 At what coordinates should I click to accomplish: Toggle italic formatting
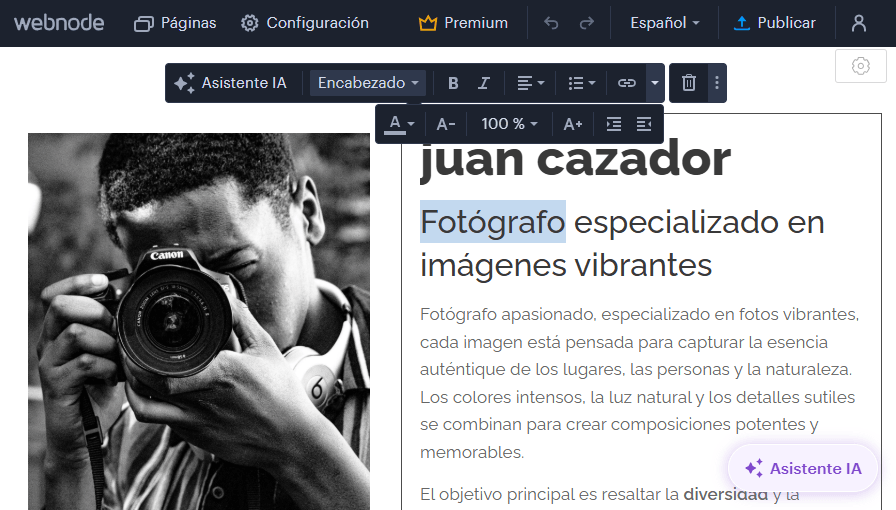point(484,83)
